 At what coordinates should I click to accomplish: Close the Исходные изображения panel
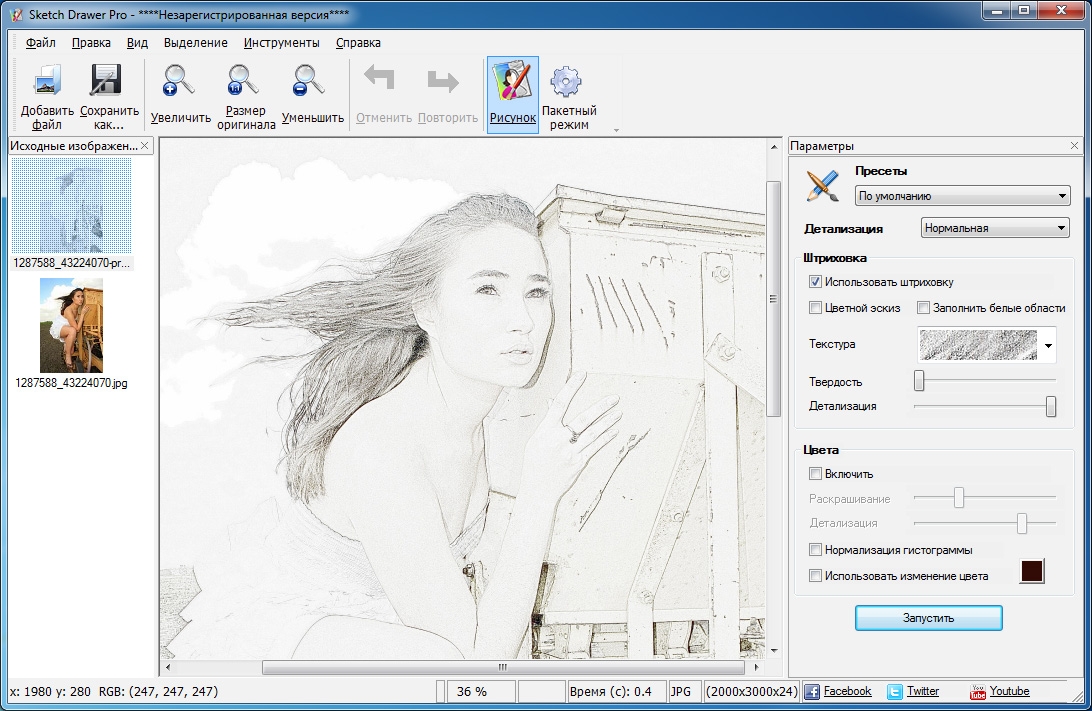pyautogui.click(x=144, y=146)
